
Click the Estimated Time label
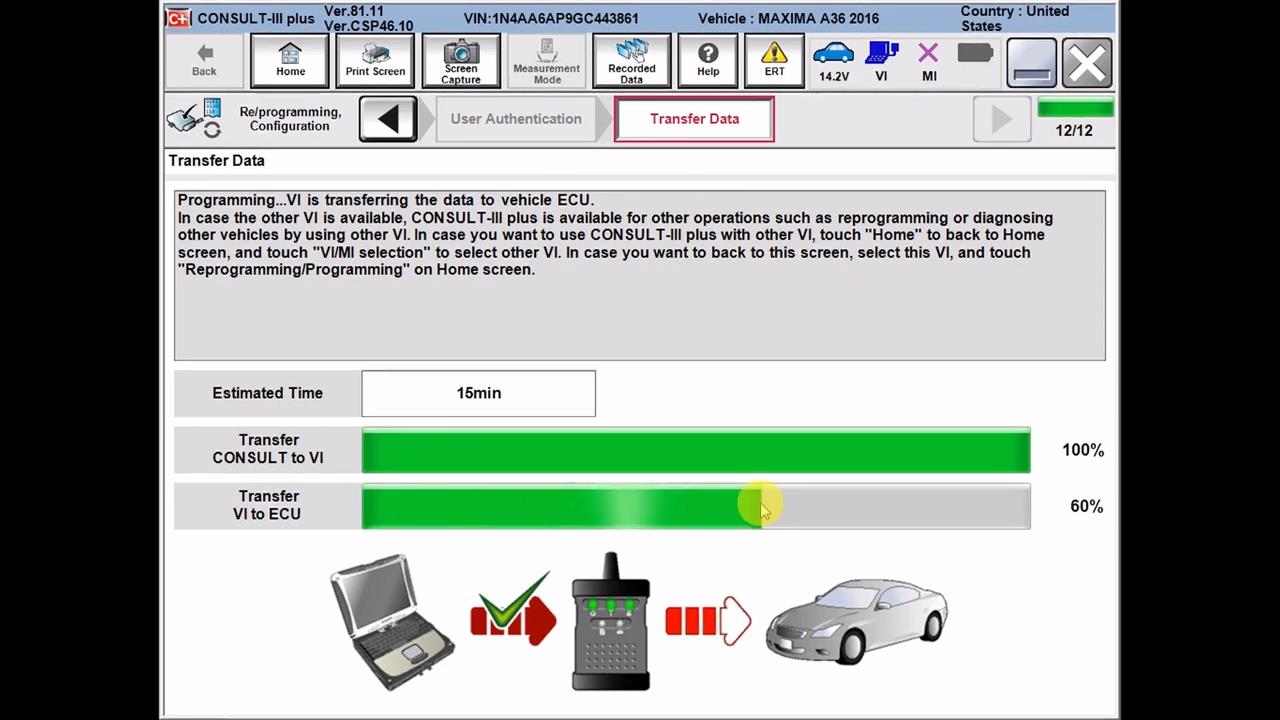(x=267, y=393)
